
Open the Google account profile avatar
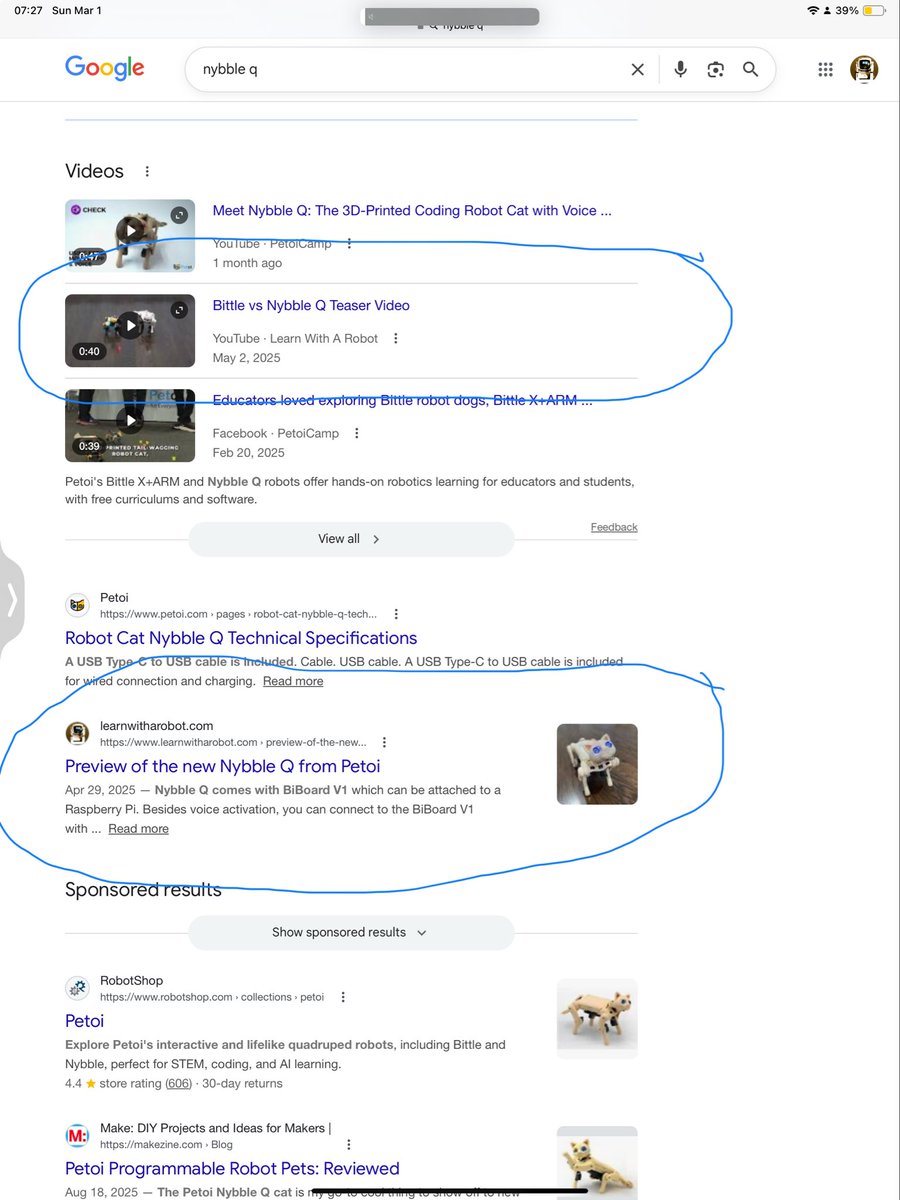coord(864,69)
